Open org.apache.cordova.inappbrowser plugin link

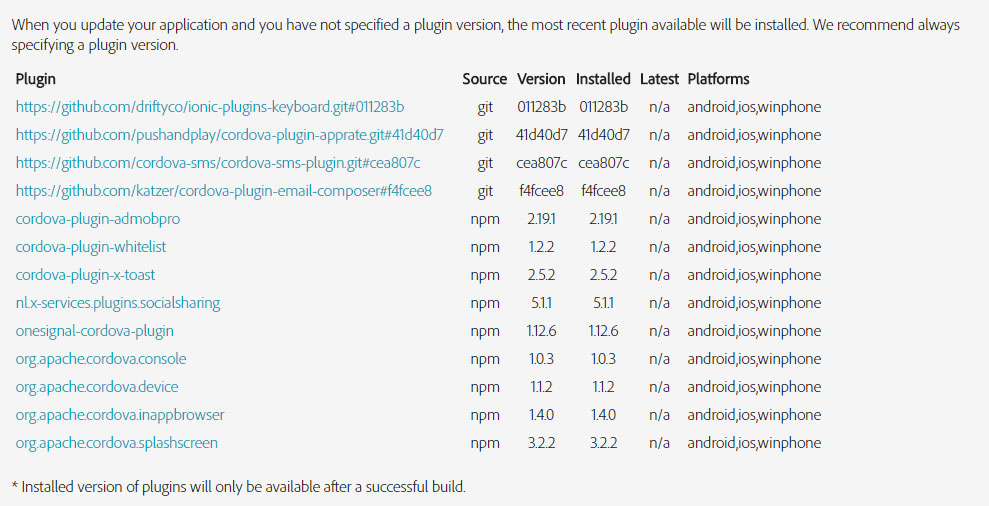coord(120,415)
